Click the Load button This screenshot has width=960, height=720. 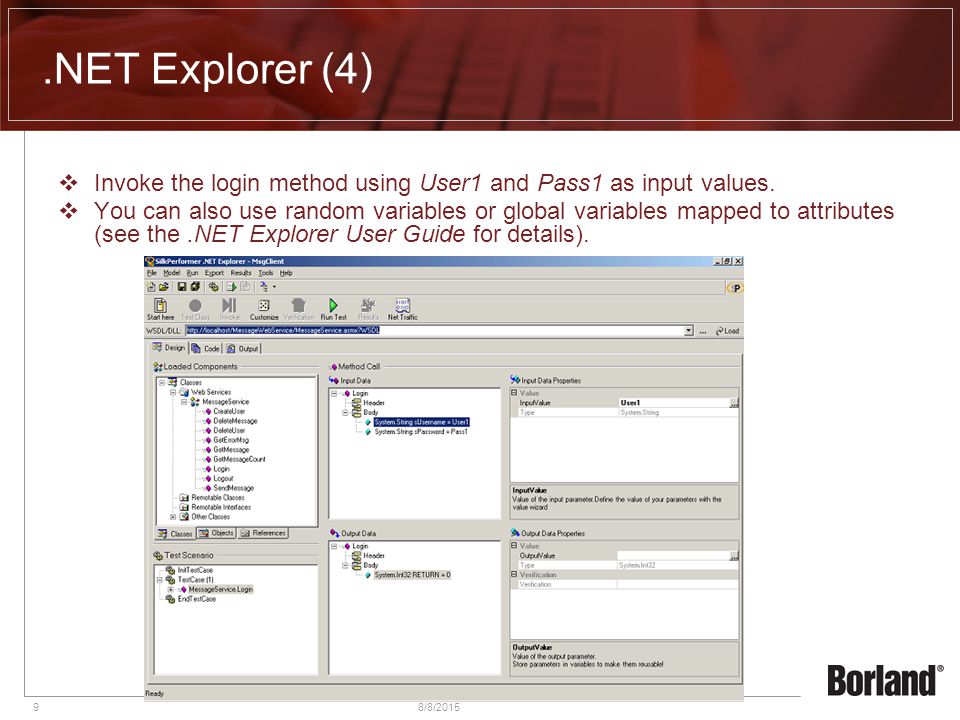727,331
